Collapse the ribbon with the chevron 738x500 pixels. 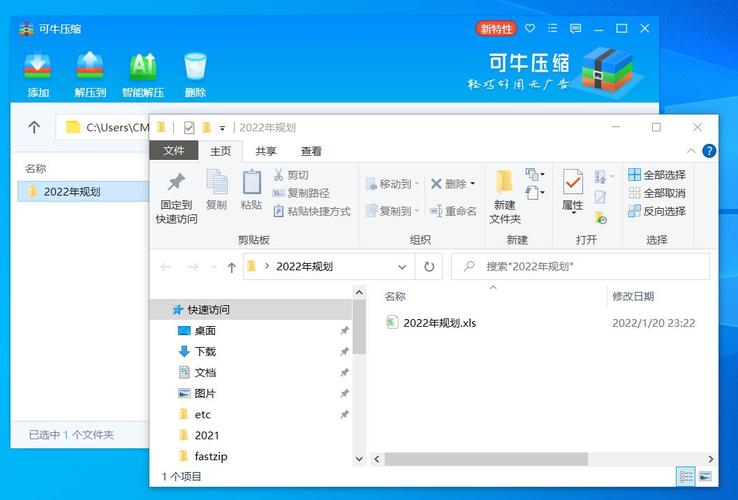(x=691, y=151)
